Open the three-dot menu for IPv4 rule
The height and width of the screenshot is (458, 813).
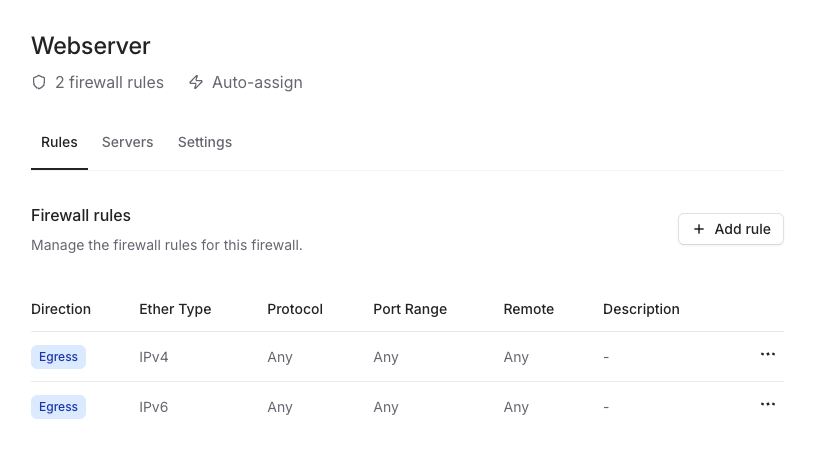(x=768, y=355)
